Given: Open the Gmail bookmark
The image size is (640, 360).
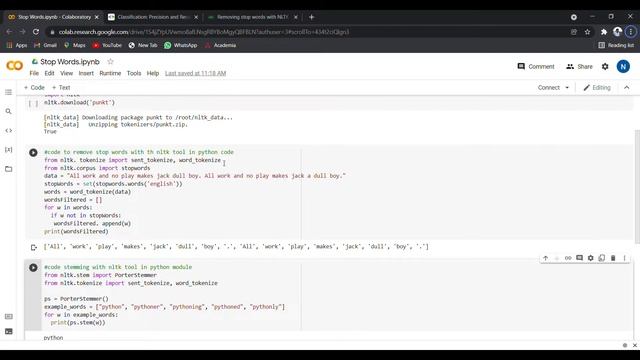Looking at the screenshot, I should click(45, 45).
